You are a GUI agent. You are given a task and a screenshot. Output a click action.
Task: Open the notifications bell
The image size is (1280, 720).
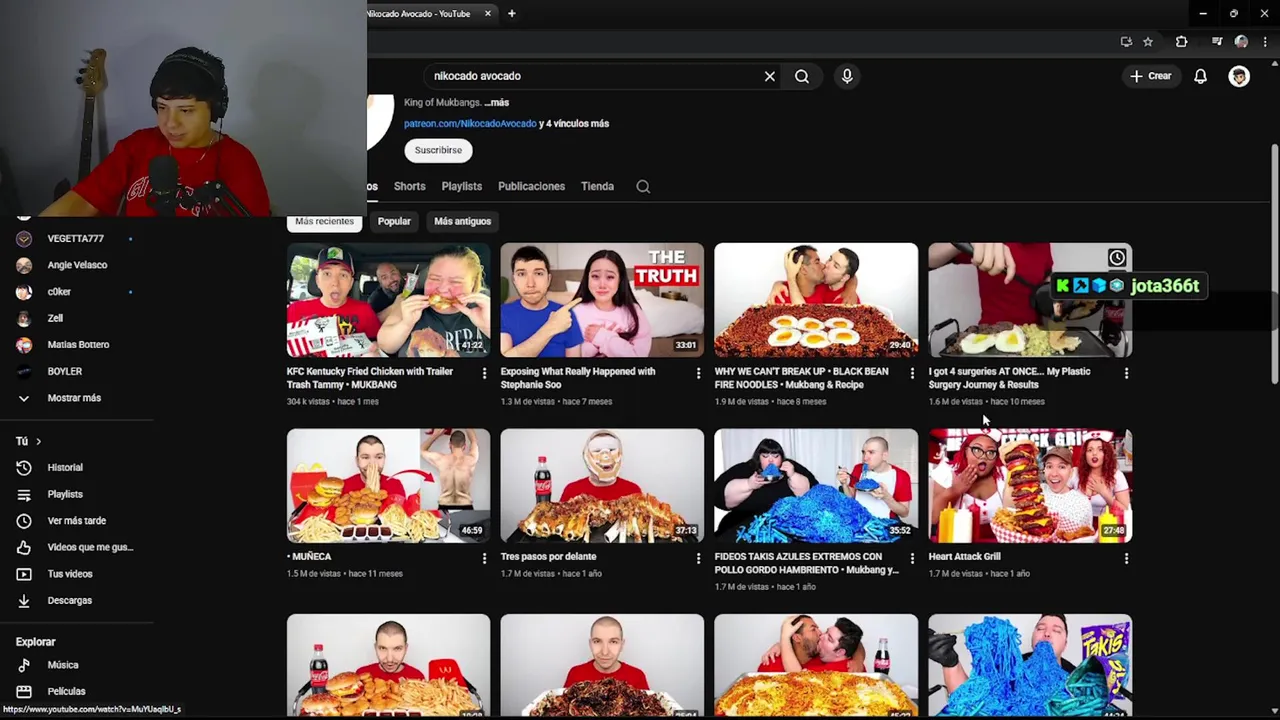pos(1200,76)
